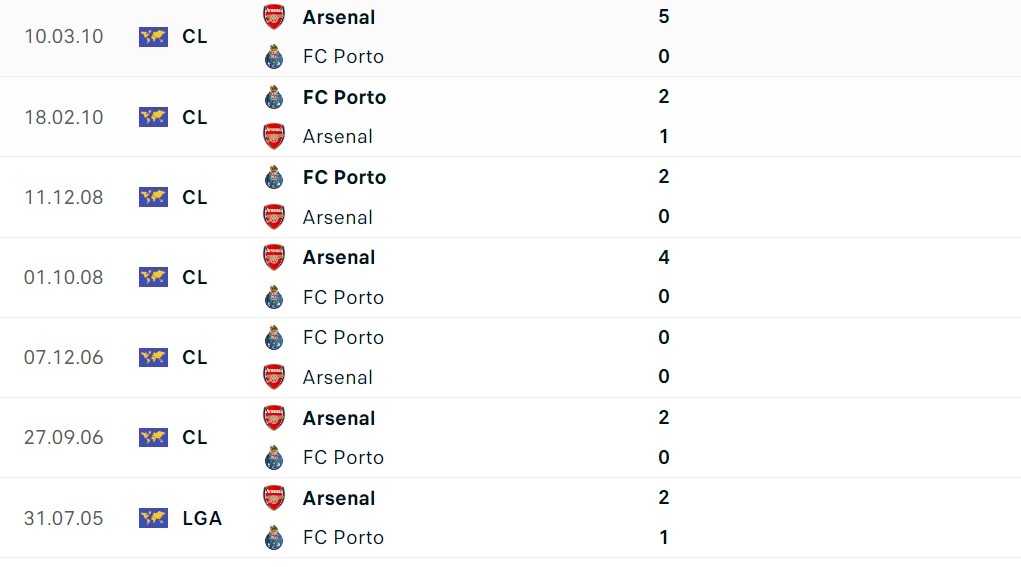Screen dimensions: 1021x567
Task: Click FC Porto crest in 18.02.10 match
Action: (x=274, y=97)
